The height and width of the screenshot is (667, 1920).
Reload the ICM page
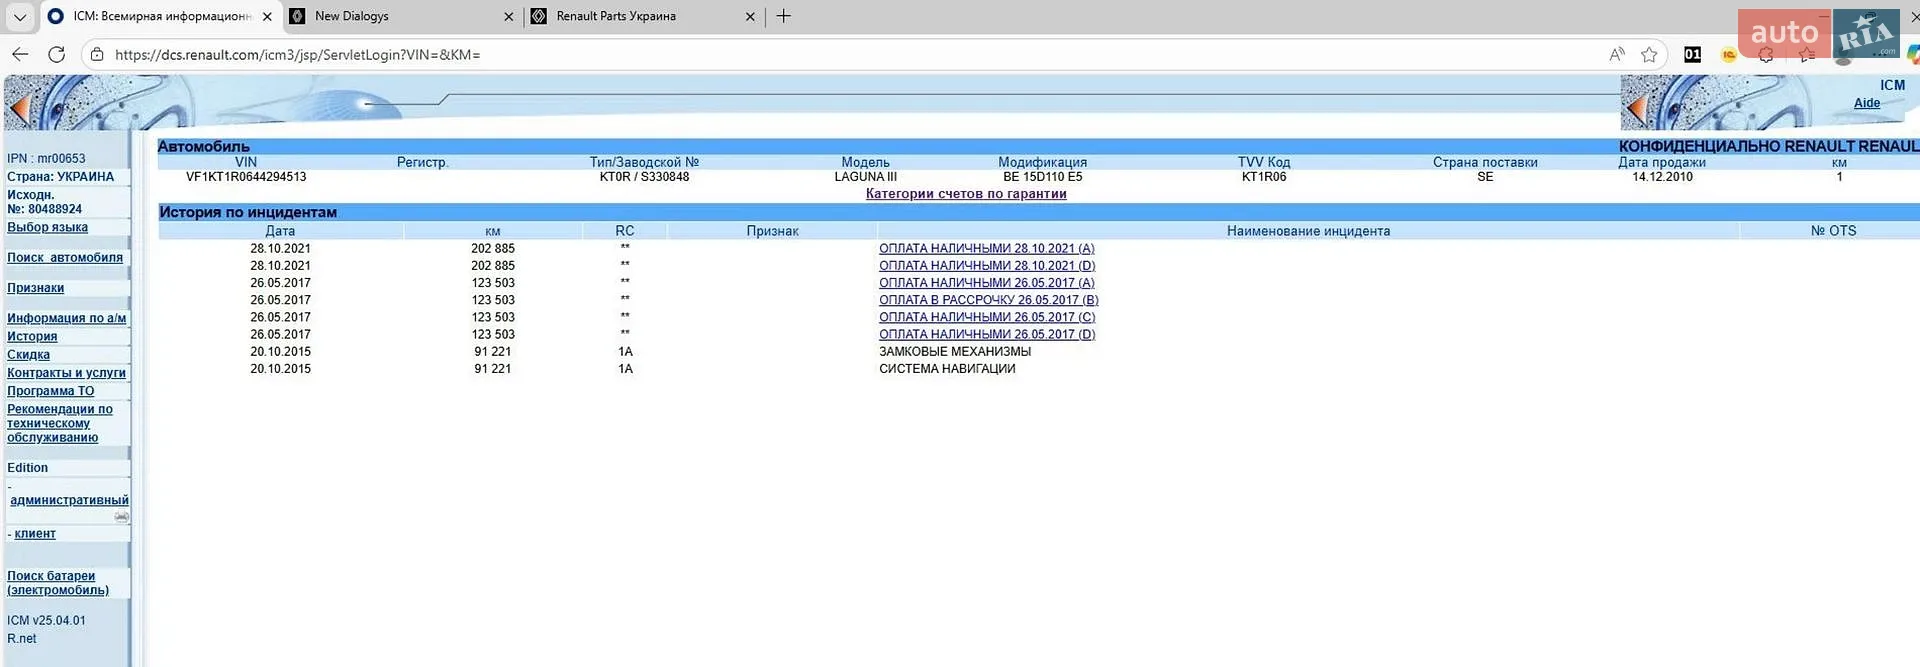click(57, 54)
